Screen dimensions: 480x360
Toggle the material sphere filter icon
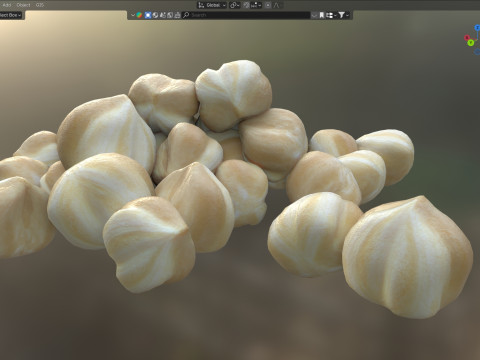pos(155,15)
